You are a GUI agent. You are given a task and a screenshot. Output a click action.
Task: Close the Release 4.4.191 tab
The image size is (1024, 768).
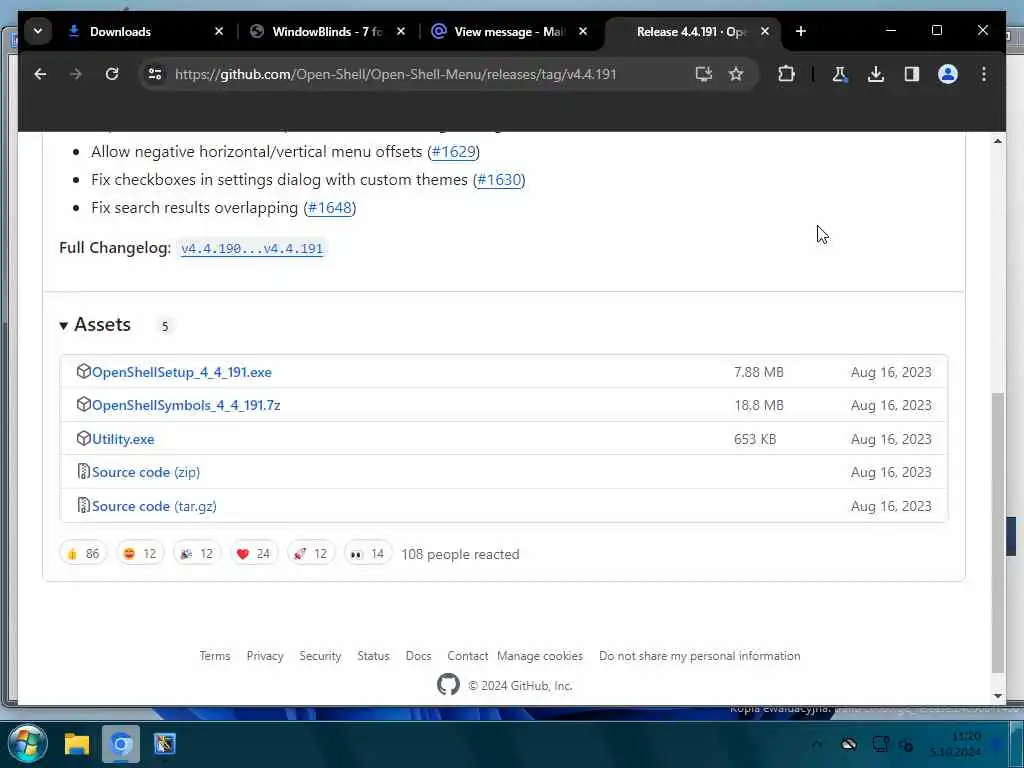pyautogui.click(x=765, y=31)
